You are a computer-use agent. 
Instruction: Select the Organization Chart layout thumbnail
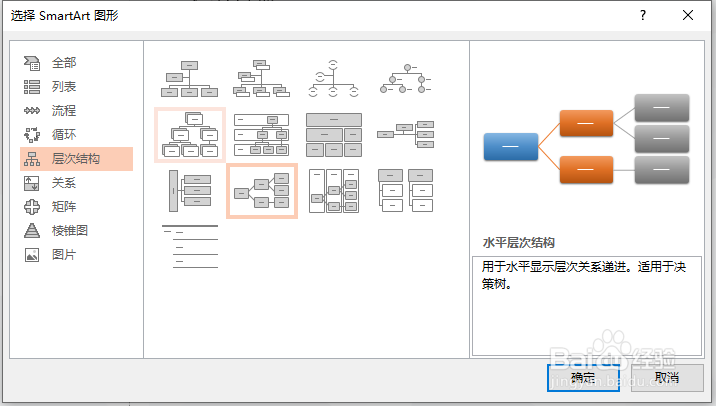[x=190, y=79]
